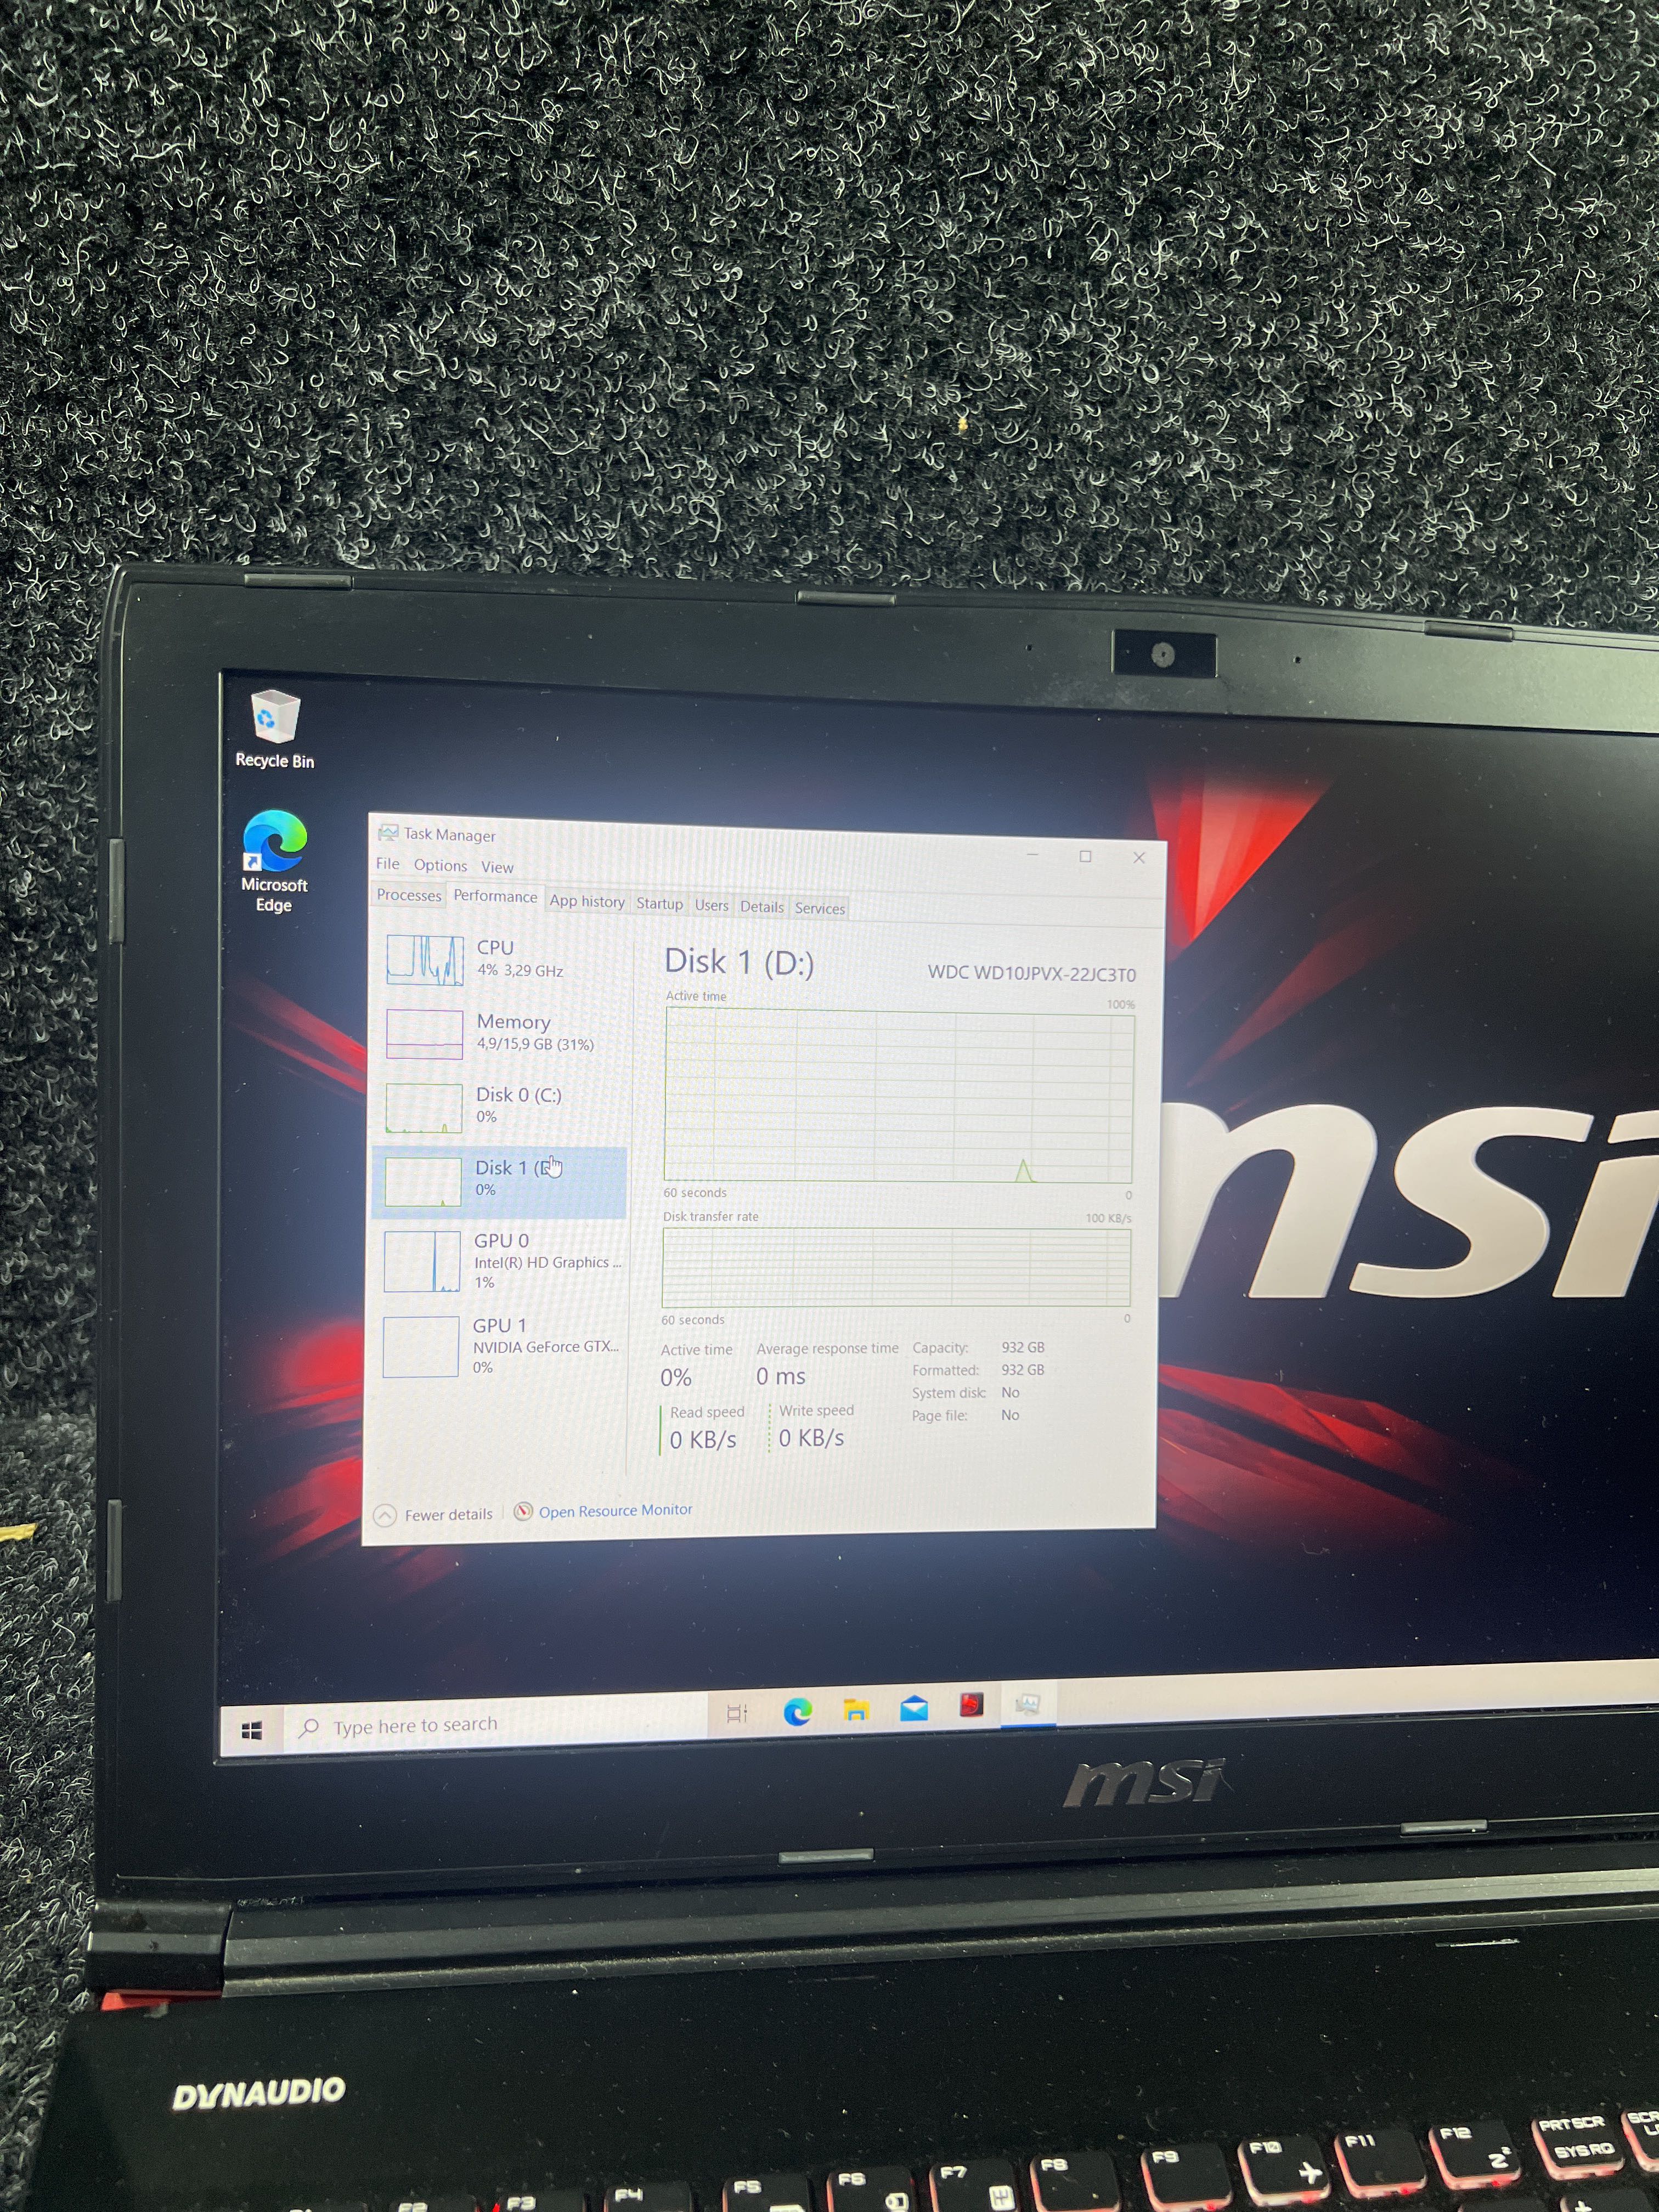
Task: Click the Windows Start button
Action: 252,1730
